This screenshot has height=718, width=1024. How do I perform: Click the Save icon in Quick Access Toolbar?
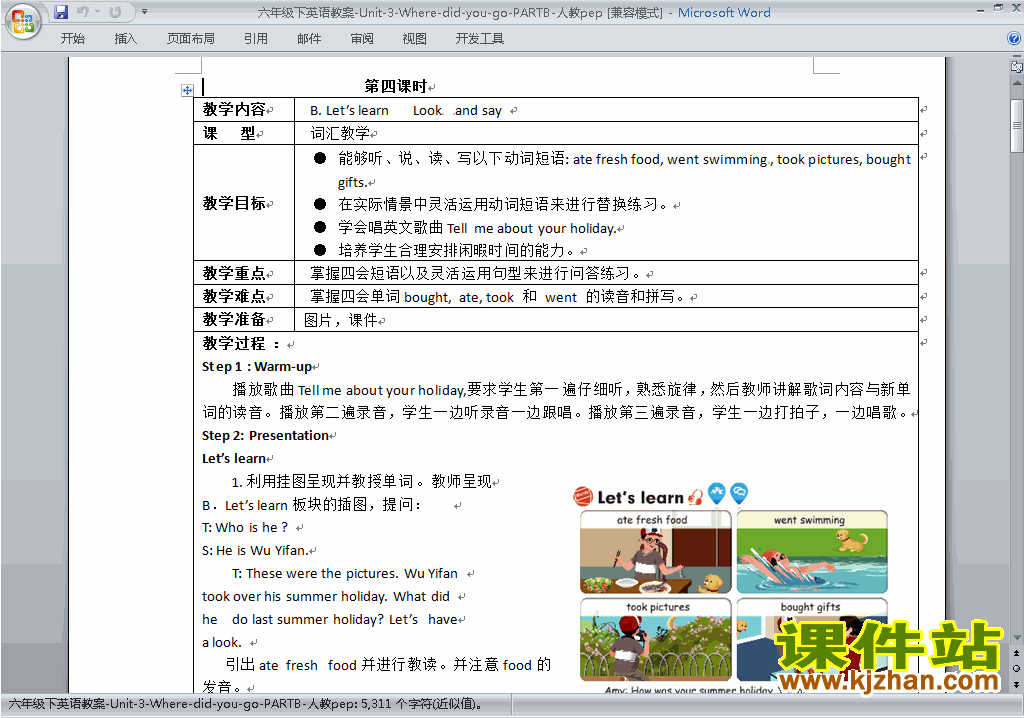[61, 12]
